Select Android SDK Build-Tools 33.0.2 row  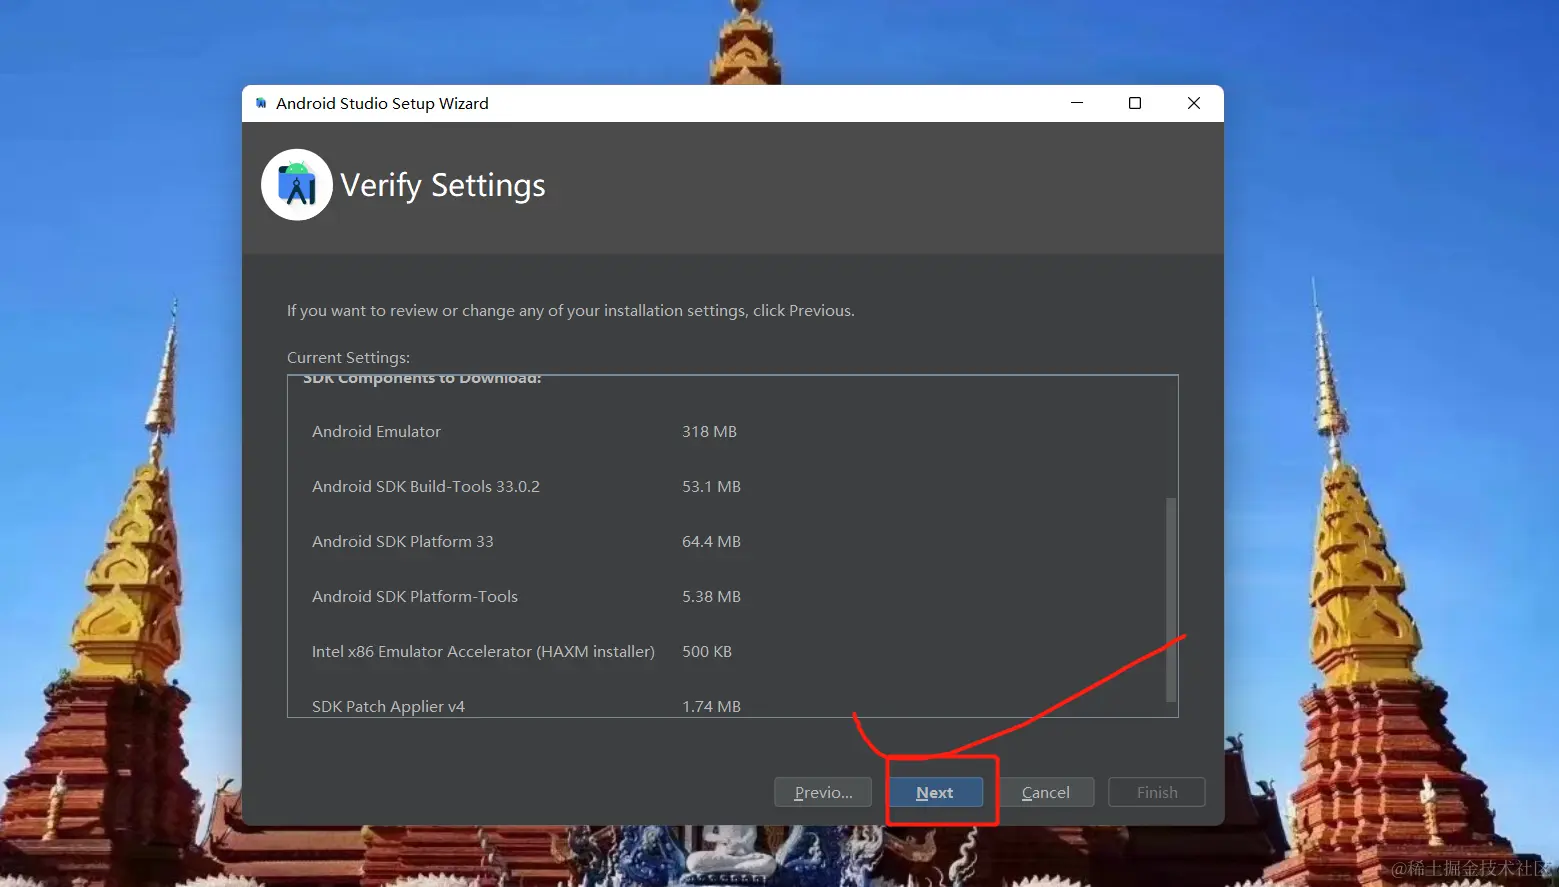[x=426, y=486]
